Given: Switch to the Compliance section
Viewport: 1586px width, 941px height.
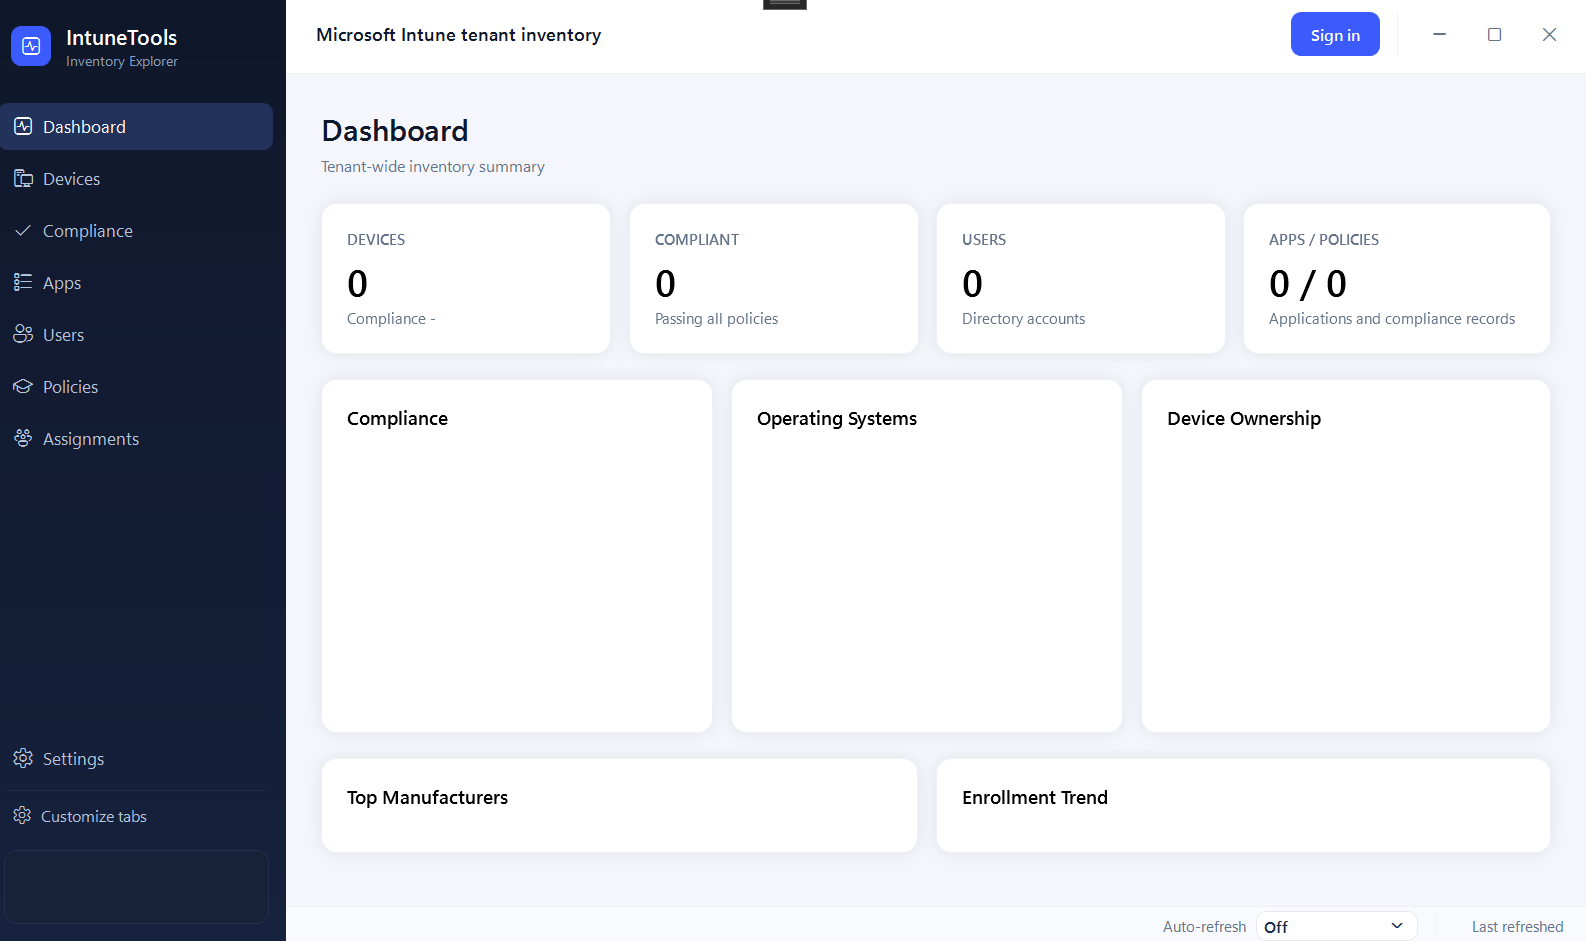Looking at the screenshot, I should pos(136,231).
